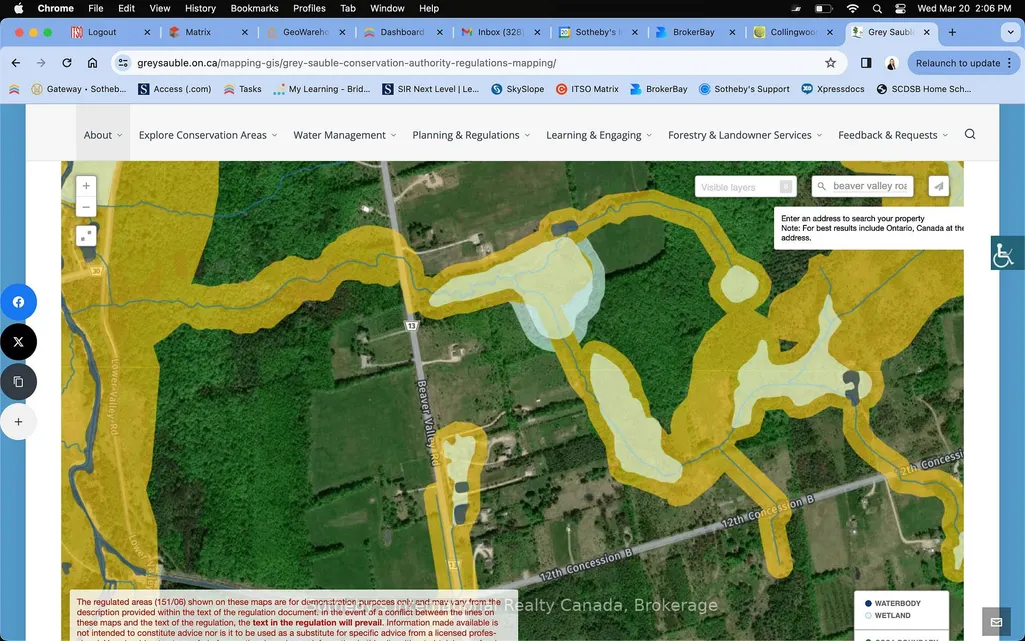Open the Visible layers dropdown

[745, 187]
